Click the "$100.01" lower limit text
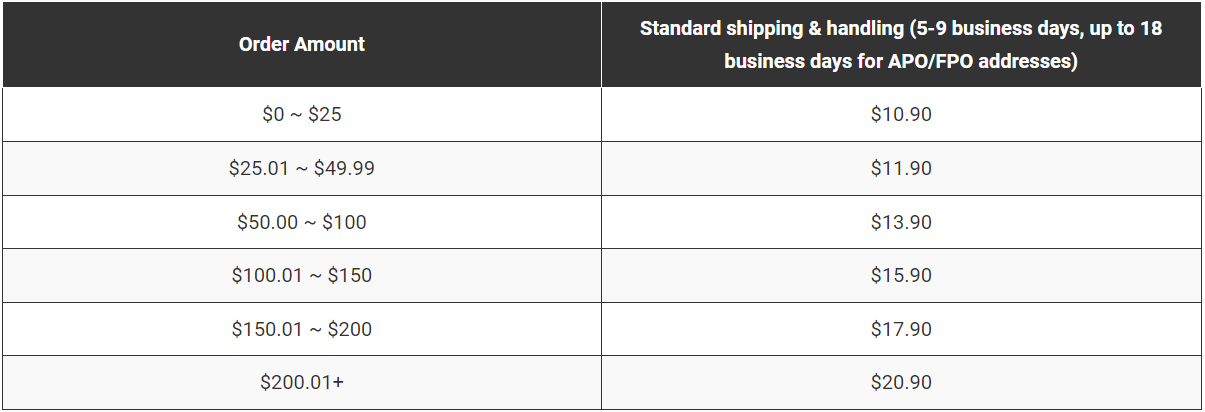1205x412 pixels. click(265, 276)
